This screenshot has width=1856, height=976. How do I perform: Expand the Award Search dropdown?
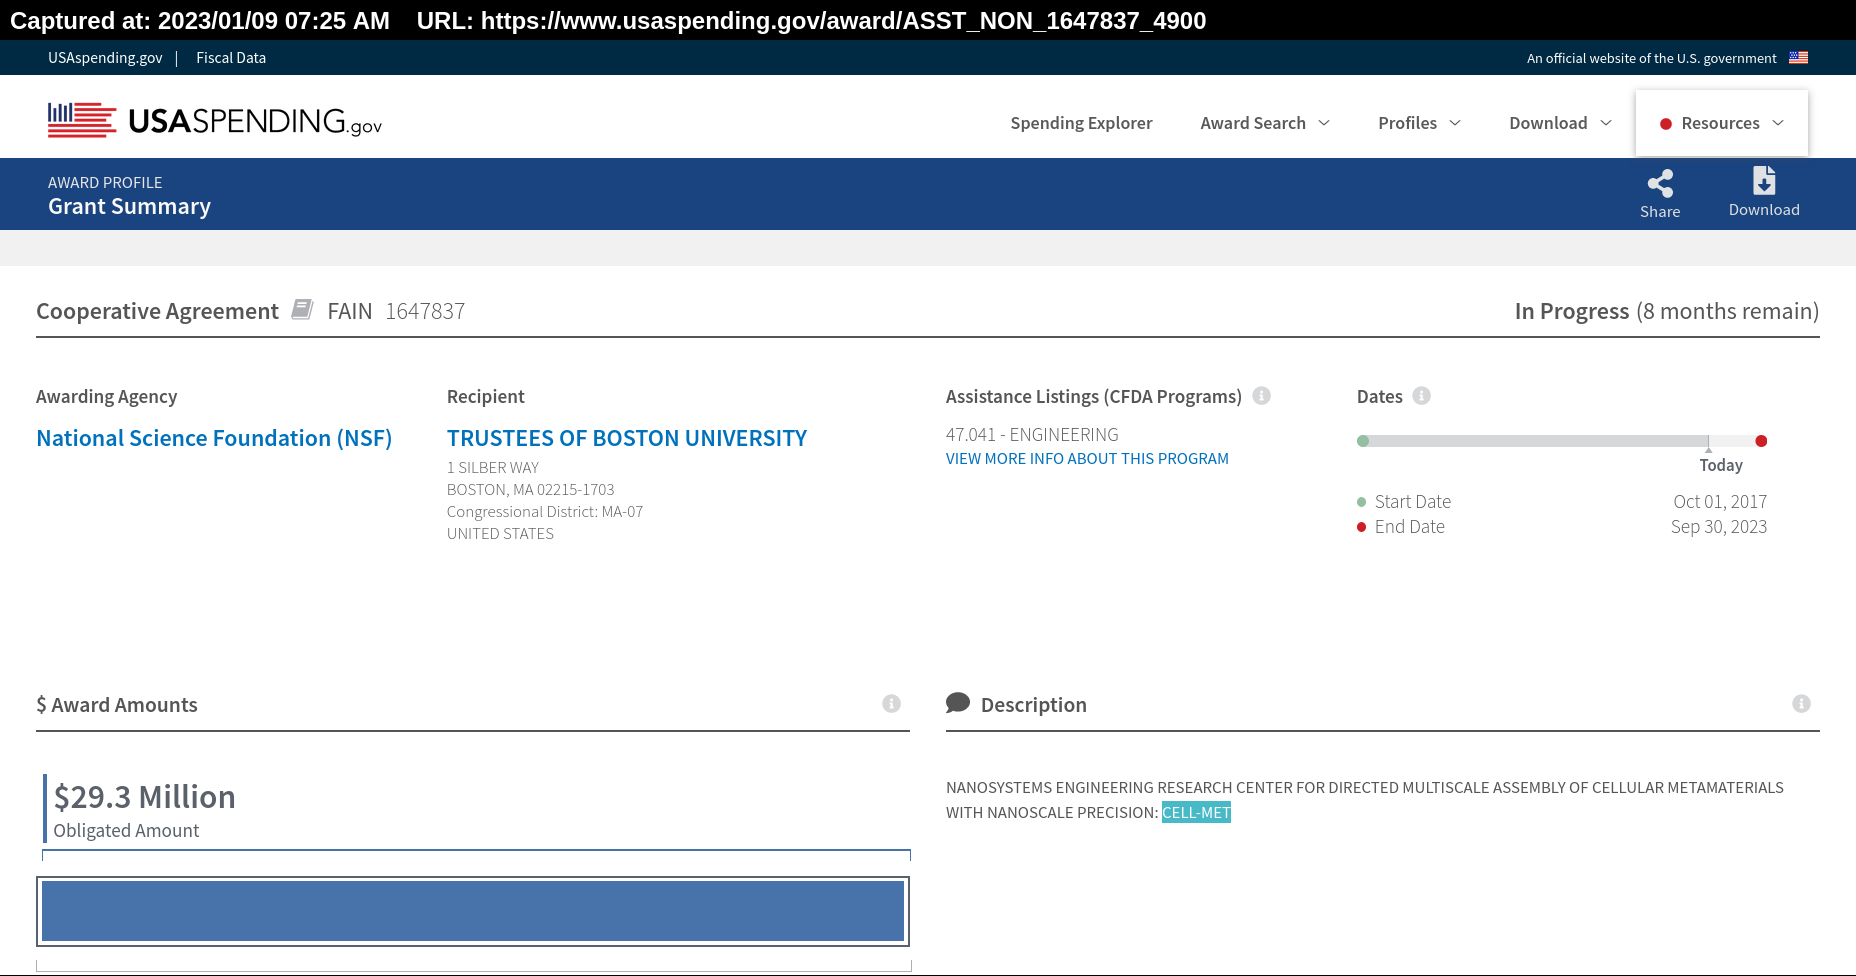pyautogui.click(x=1265, y=123)
